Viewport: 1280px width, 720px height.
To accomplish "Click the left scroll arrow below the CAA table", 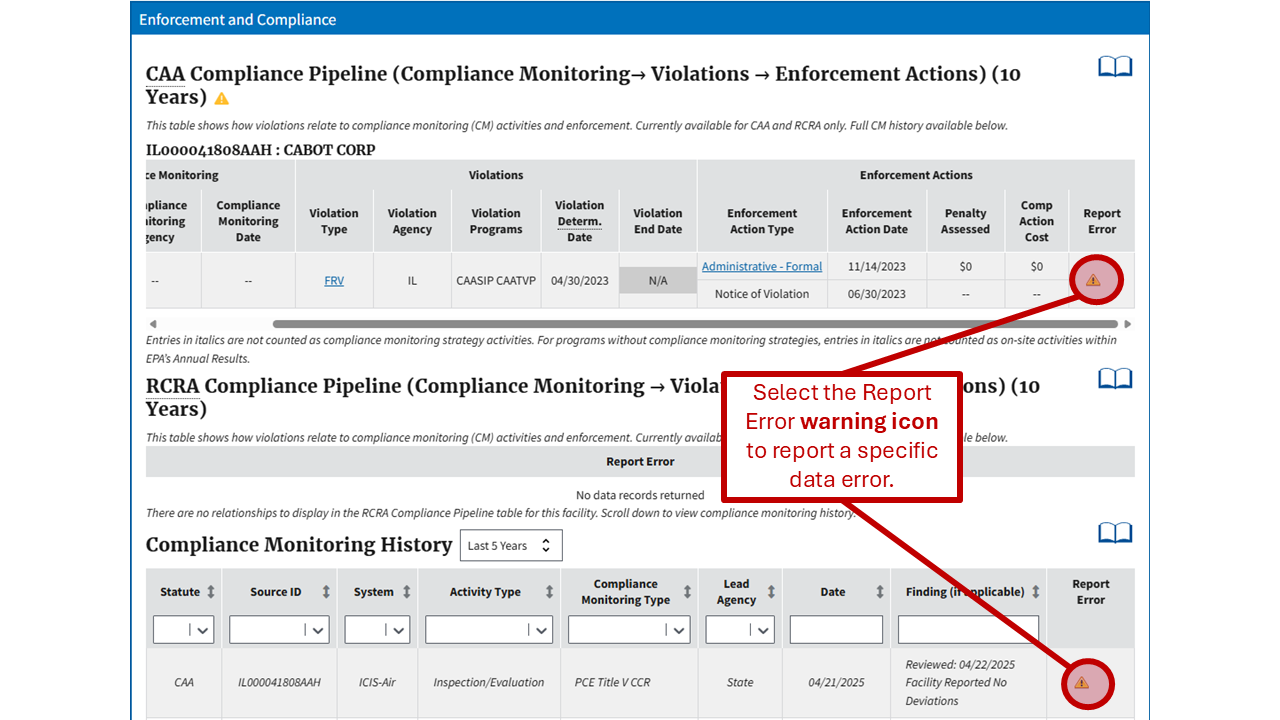I will tap(153, 323).
